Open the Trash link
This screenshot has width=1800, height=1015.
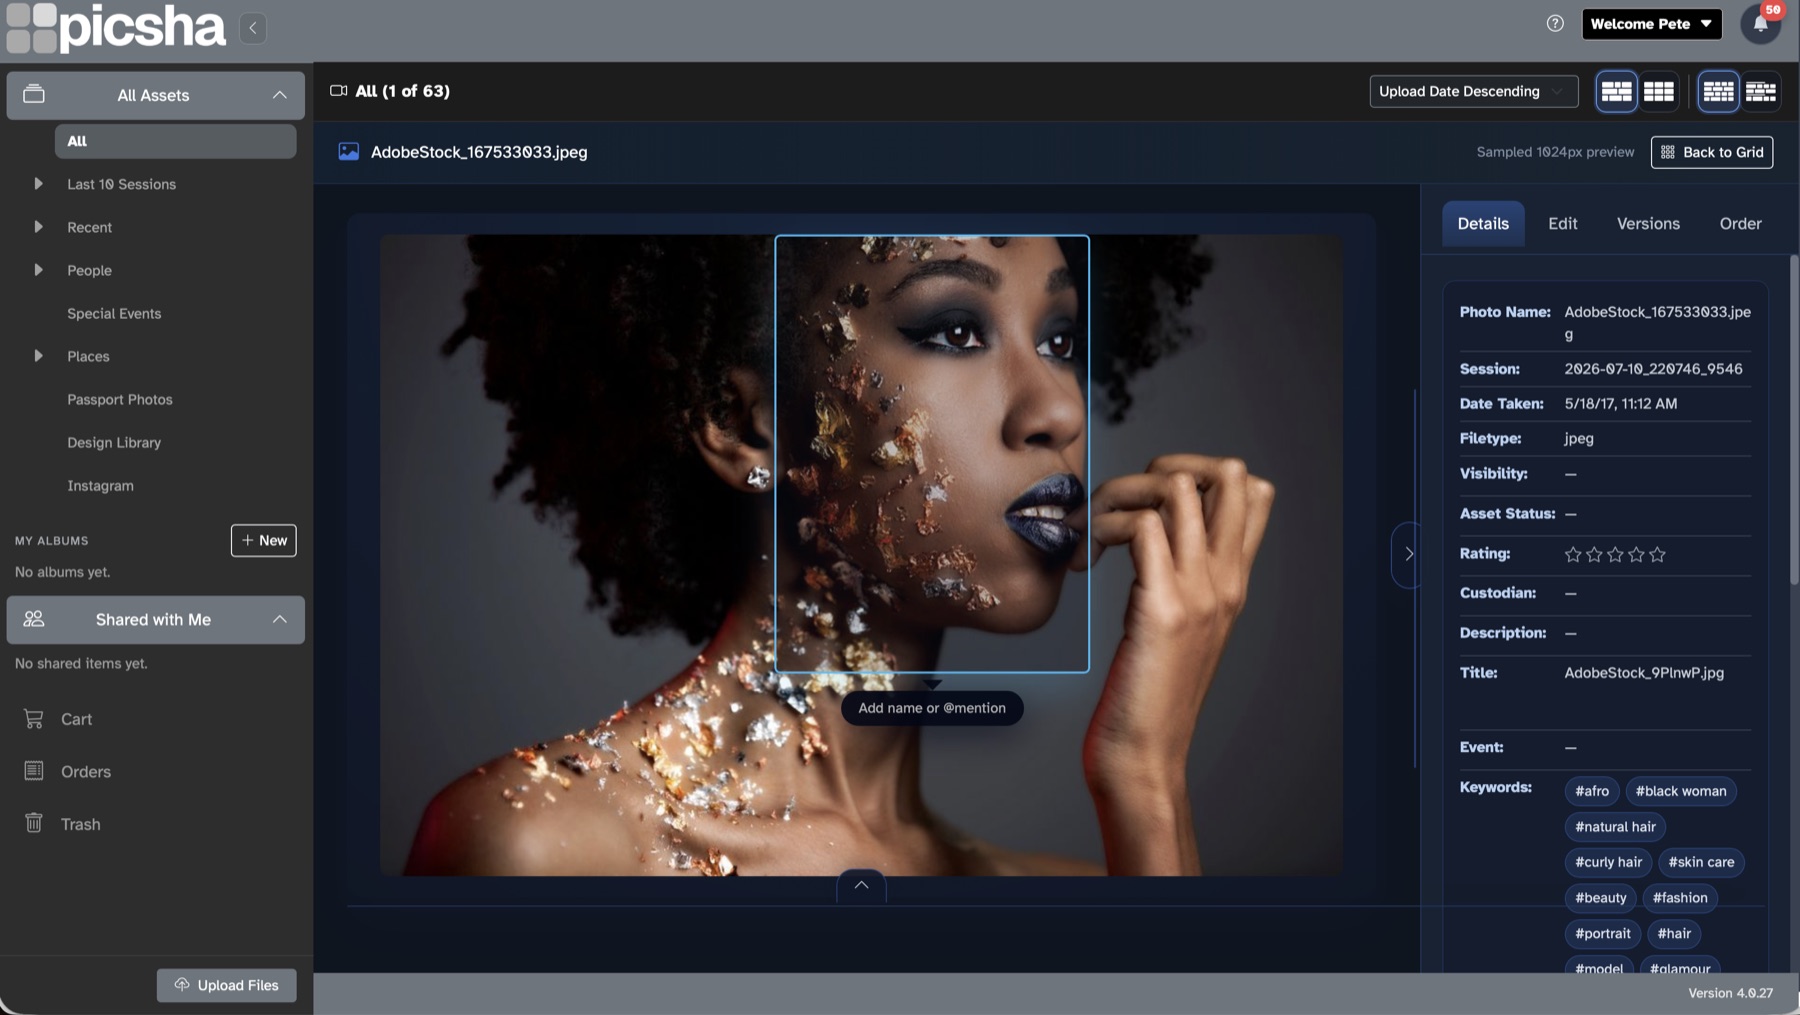click(x=80, y=824)
